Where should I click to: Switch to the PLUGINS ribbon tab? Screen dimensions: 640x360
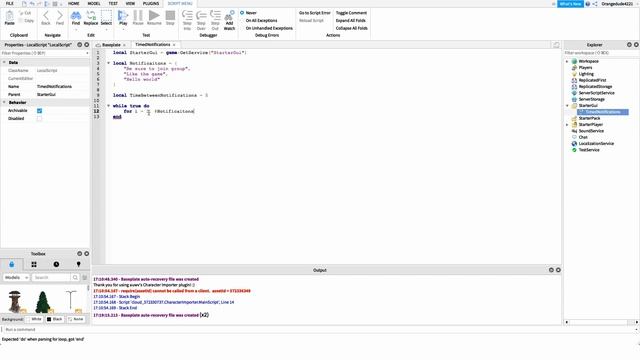(x=151, y=3)
